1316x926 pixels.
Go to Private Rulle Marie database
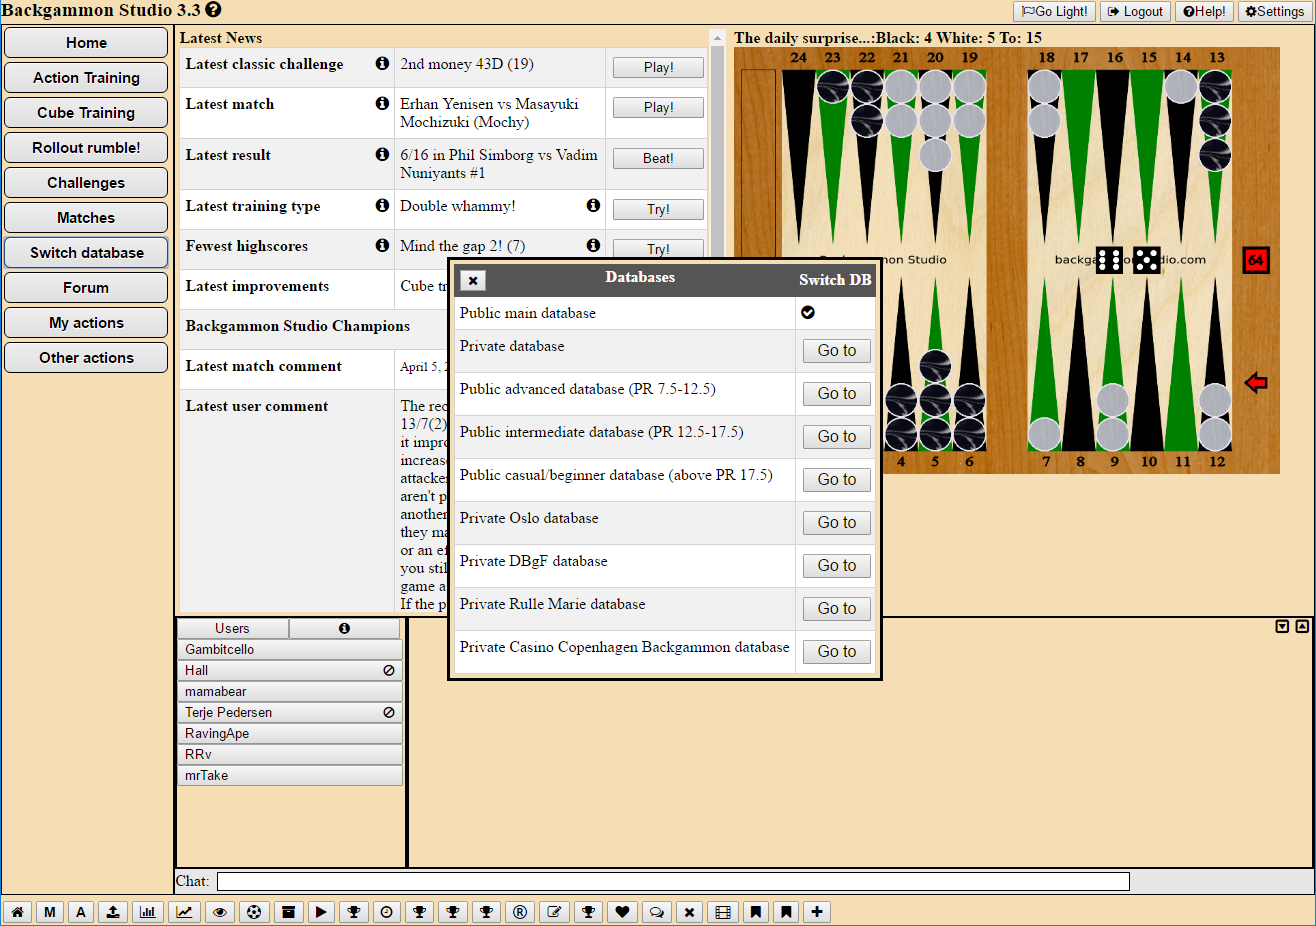coord(837,609)
